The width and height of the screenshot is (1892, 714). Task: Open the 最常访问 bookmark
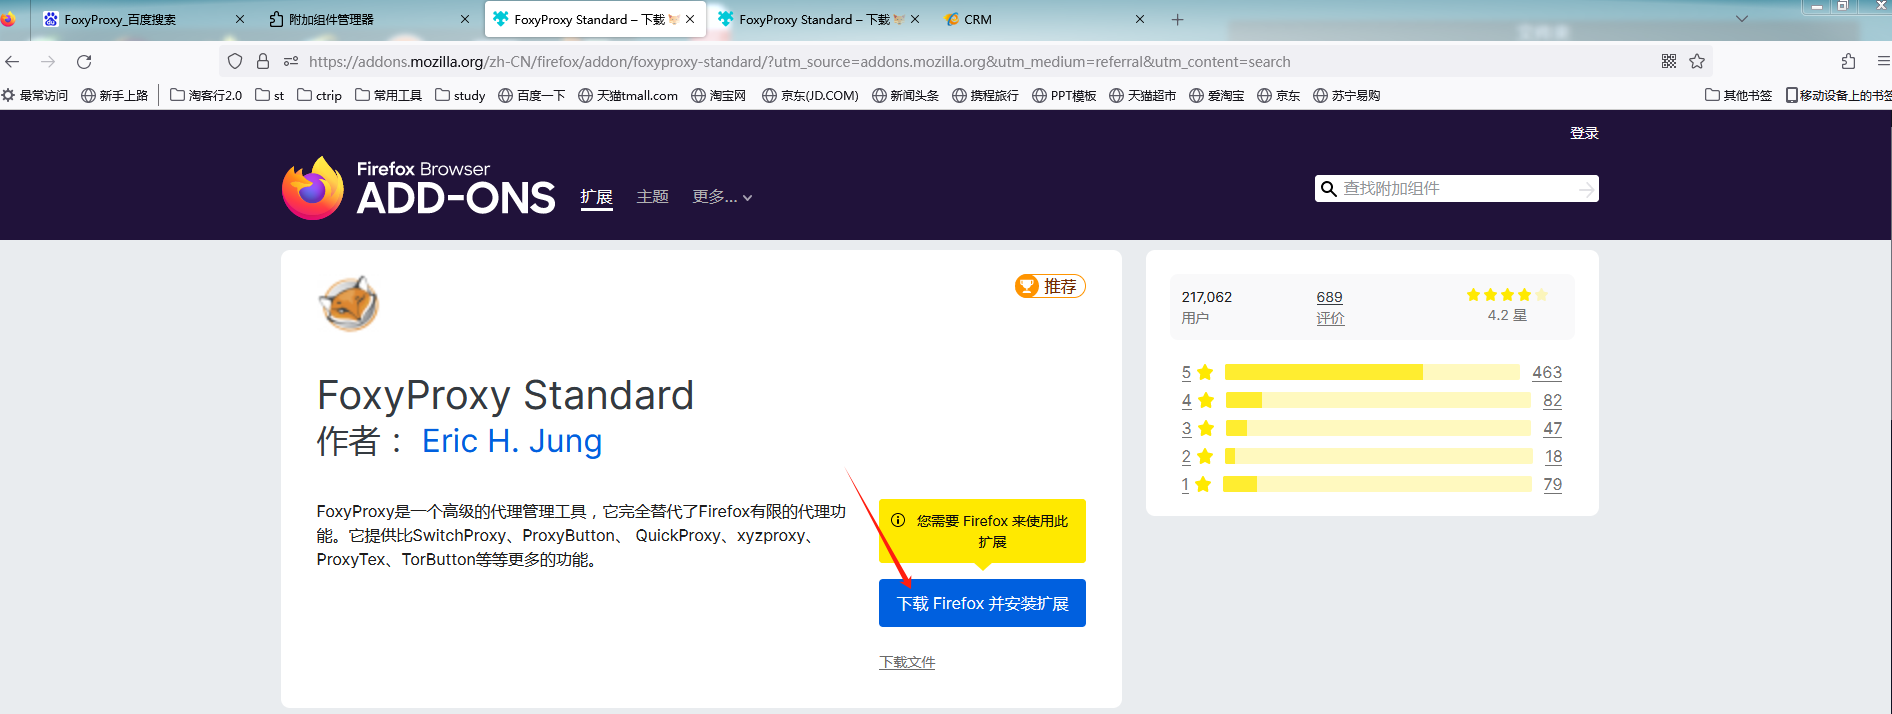coord(35,96)
